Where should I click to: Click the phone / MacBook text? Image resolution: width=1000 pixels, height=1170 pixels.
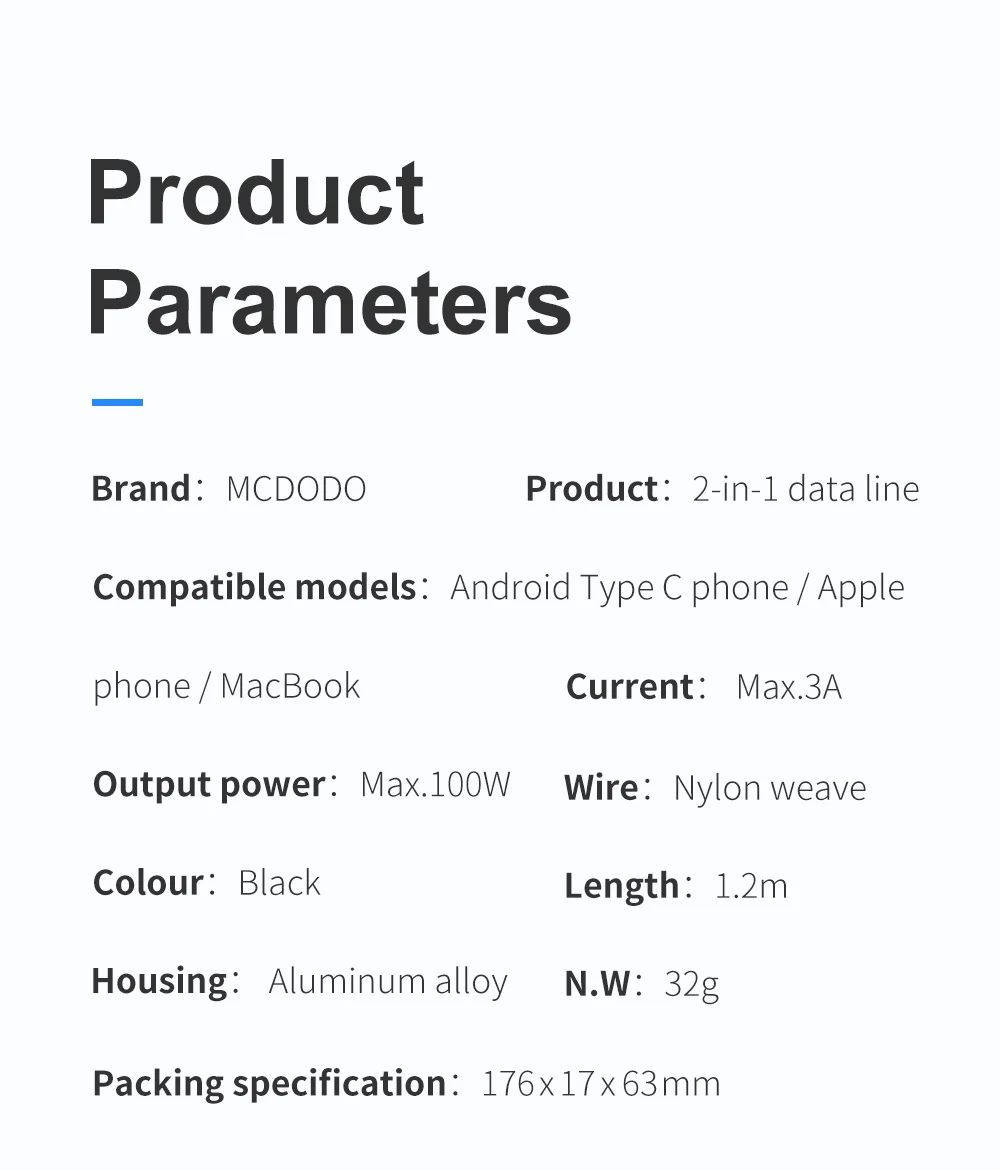click(x=226, y=686)
